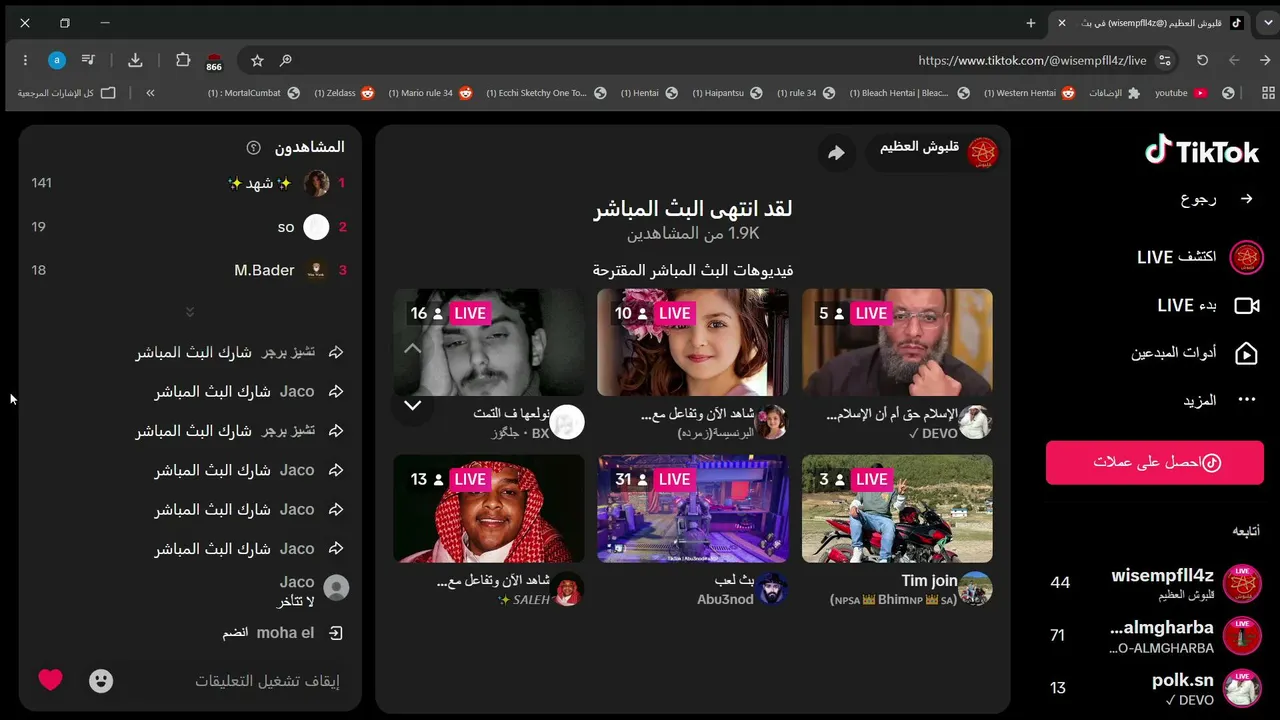Expand the bookmarks overflow chevron
Viewport: 1280px width, 720px height.
point(150,93)
